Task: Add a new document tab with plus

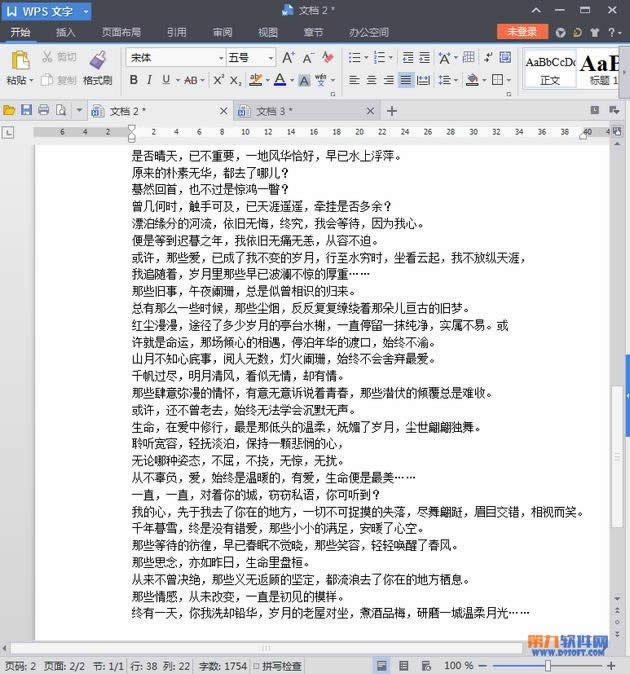Action: (391, 111)
